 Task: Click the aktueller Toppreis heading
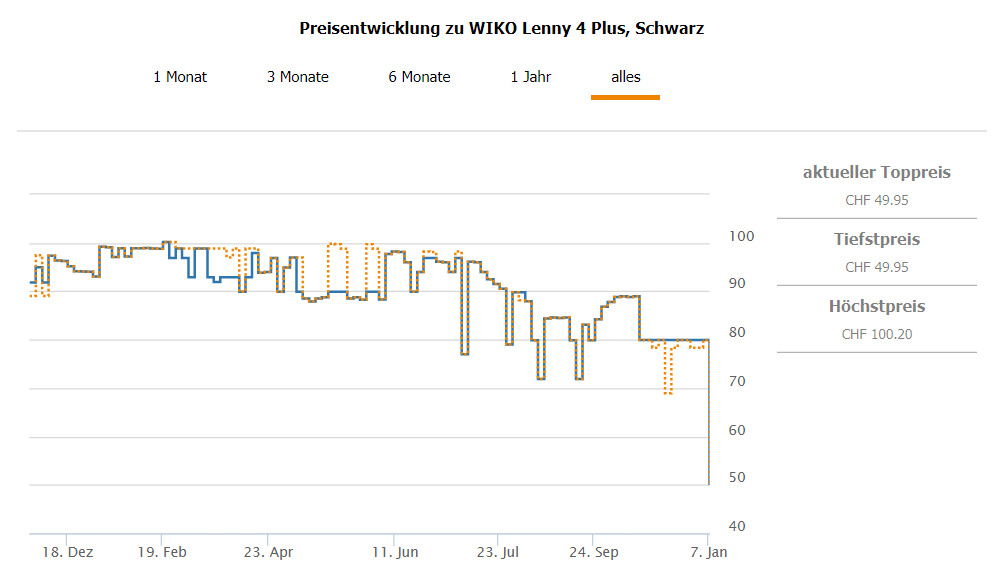pyautogui.click(x=876, y=173)
